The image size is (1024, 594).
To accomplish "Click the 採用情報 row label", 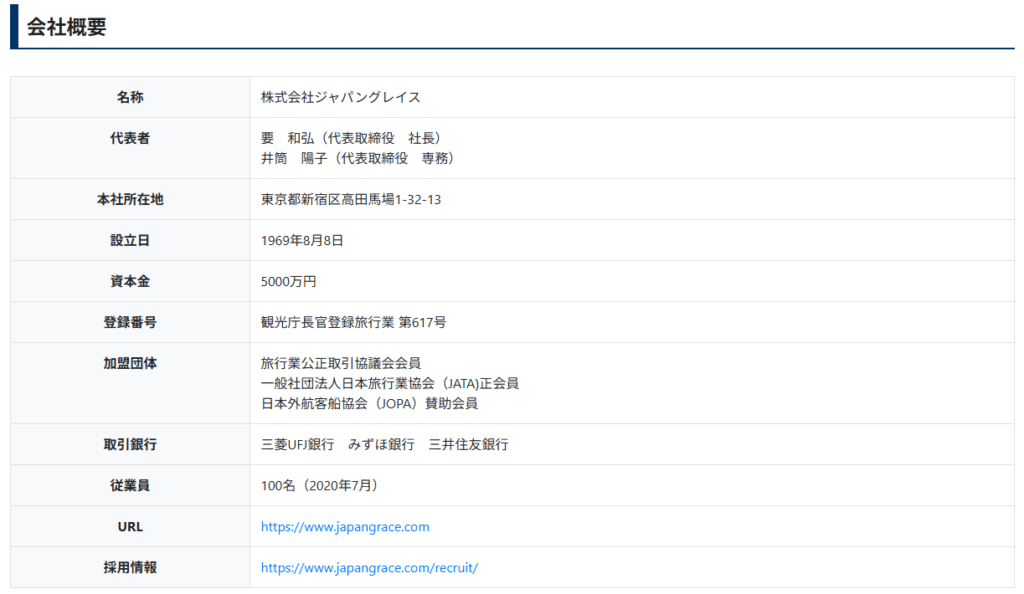I will (x=130, y=568).
